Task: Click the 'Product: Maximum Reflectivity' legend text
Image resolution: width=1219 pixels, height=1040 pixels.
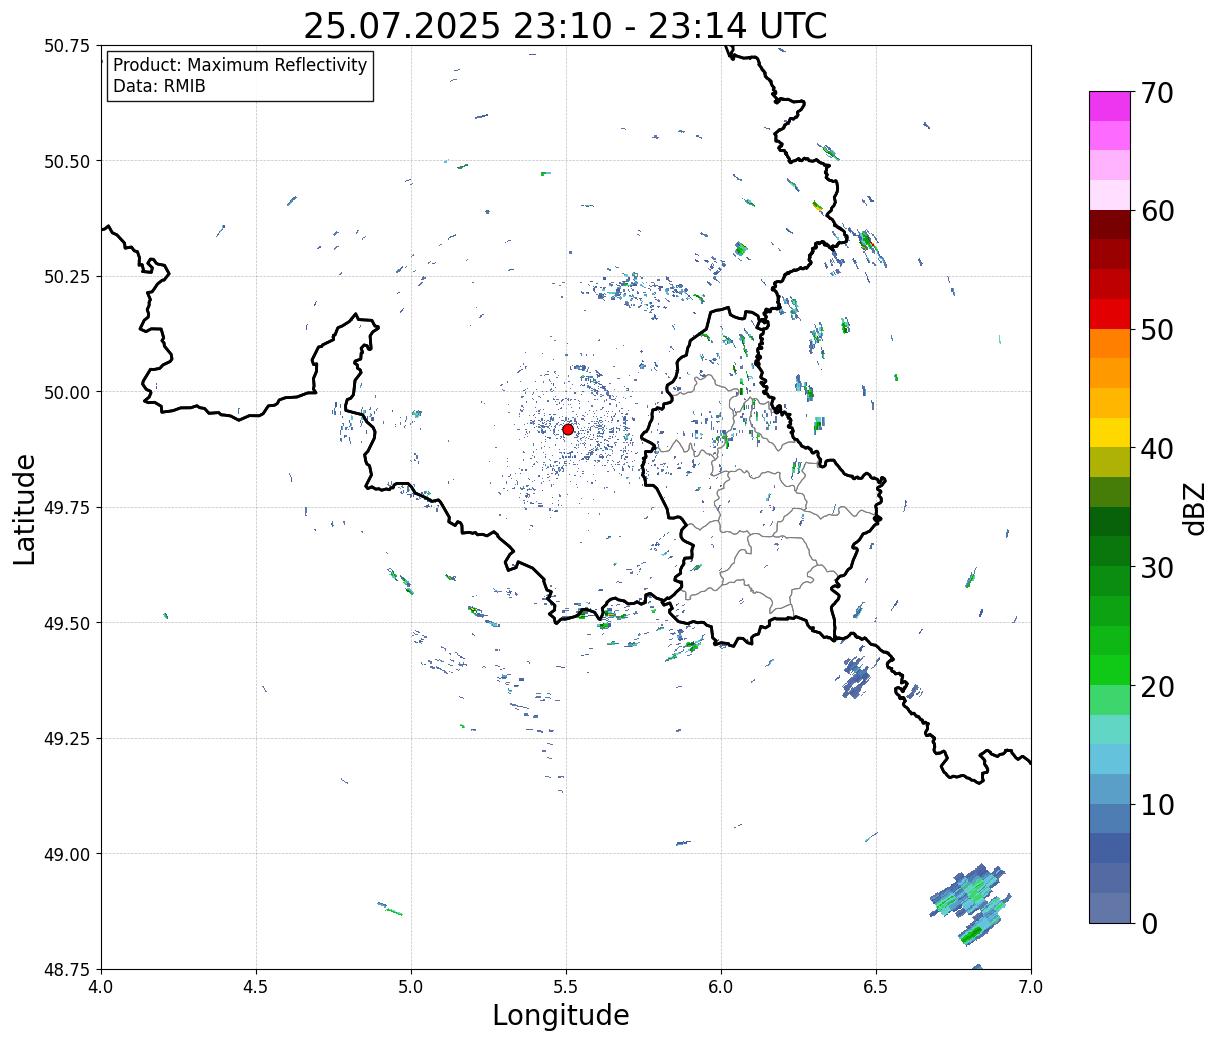Action: [x=240, y=65]
